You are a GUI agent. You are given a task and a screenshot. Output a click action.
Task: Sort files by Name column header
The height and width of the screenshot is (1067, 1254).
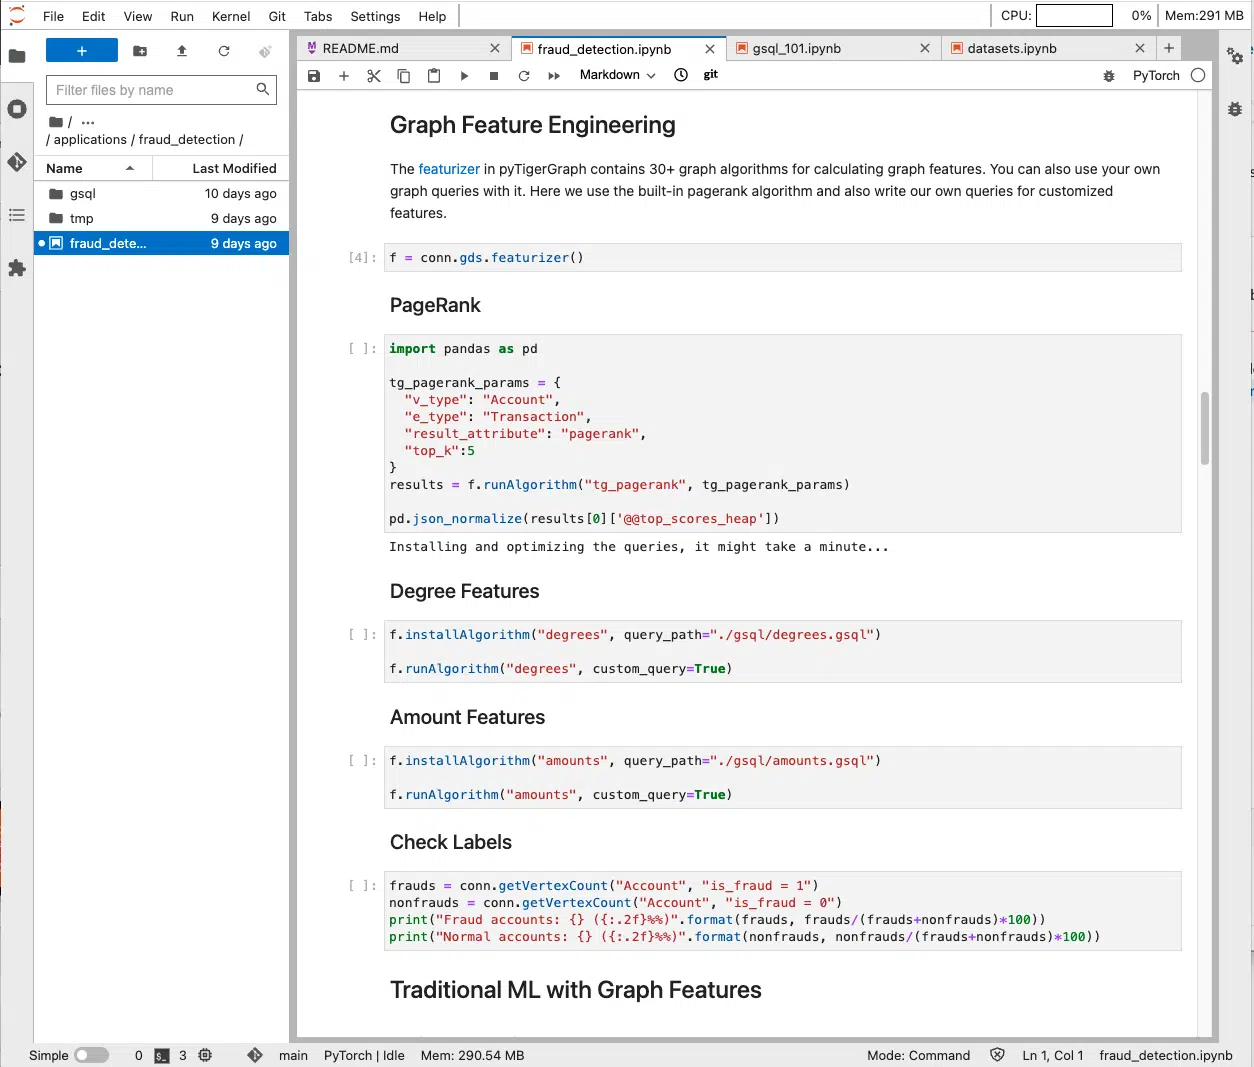point(93,168)
